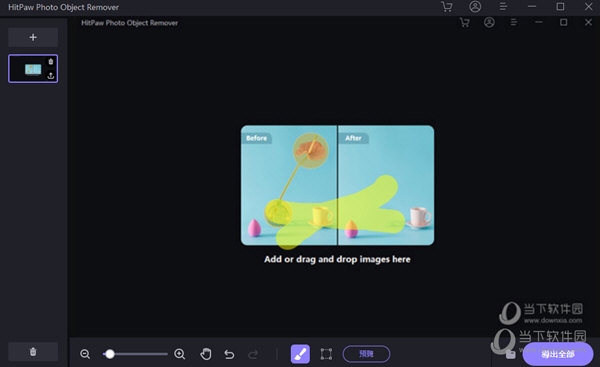Minimize the inner HitPaw window

539,22
